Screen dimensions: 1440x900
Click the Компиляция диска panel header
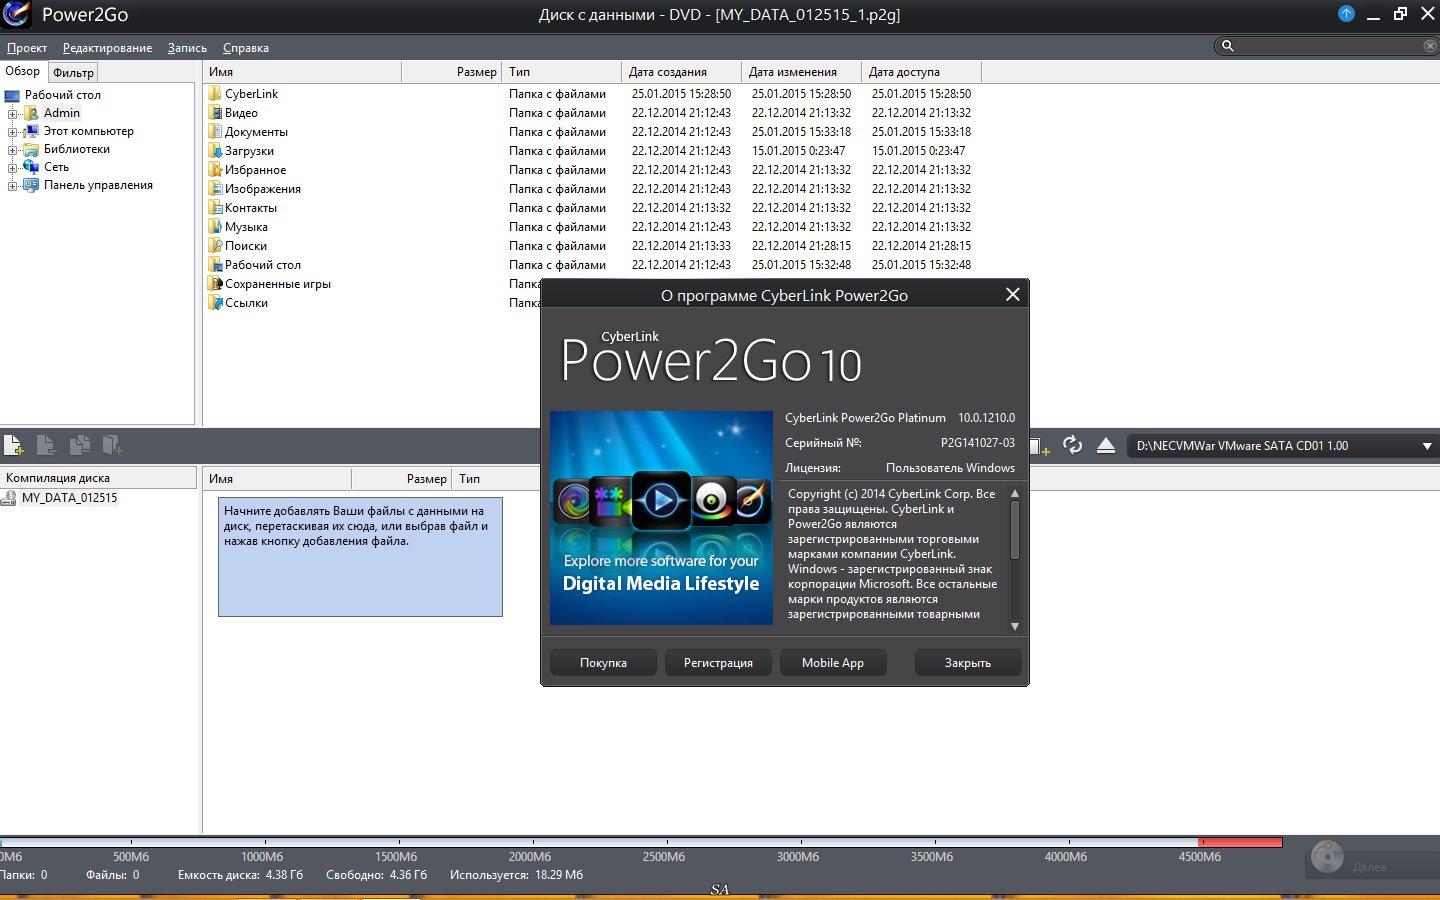[98, 478]
